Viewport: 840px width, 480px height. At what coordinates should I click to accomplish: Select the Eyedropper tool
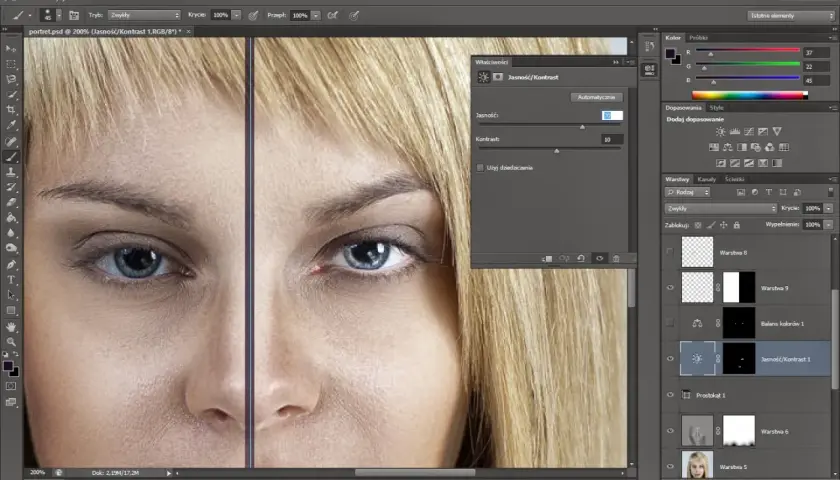coord(11,125)
